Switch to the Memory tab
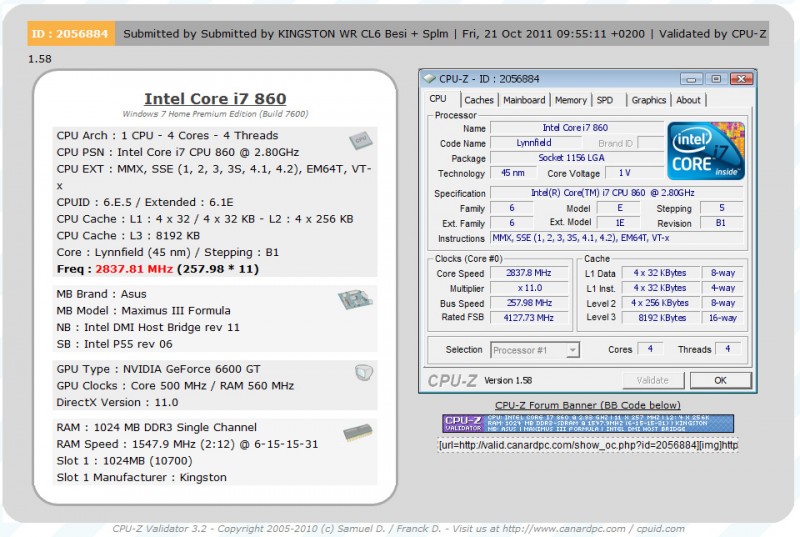The height and width of the screenshot is (537, 800). [570, 100]
